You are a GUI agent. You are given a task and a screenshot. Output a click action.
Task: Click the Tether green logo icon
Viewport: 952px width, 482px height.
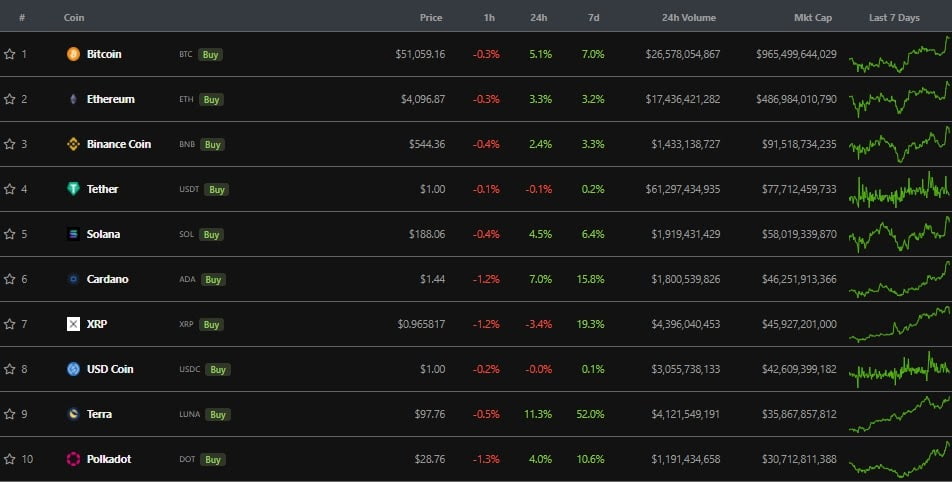pos(73,189)
